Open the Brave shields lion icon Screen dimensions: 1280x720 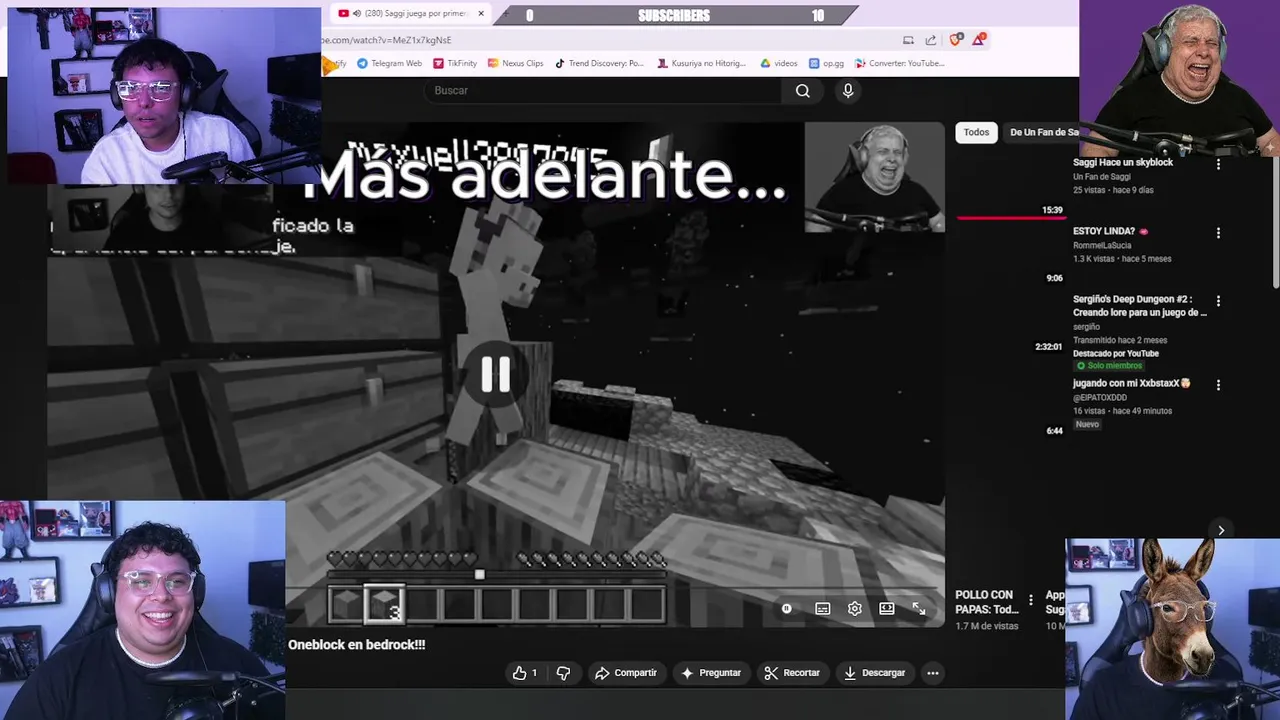(956, 39)
